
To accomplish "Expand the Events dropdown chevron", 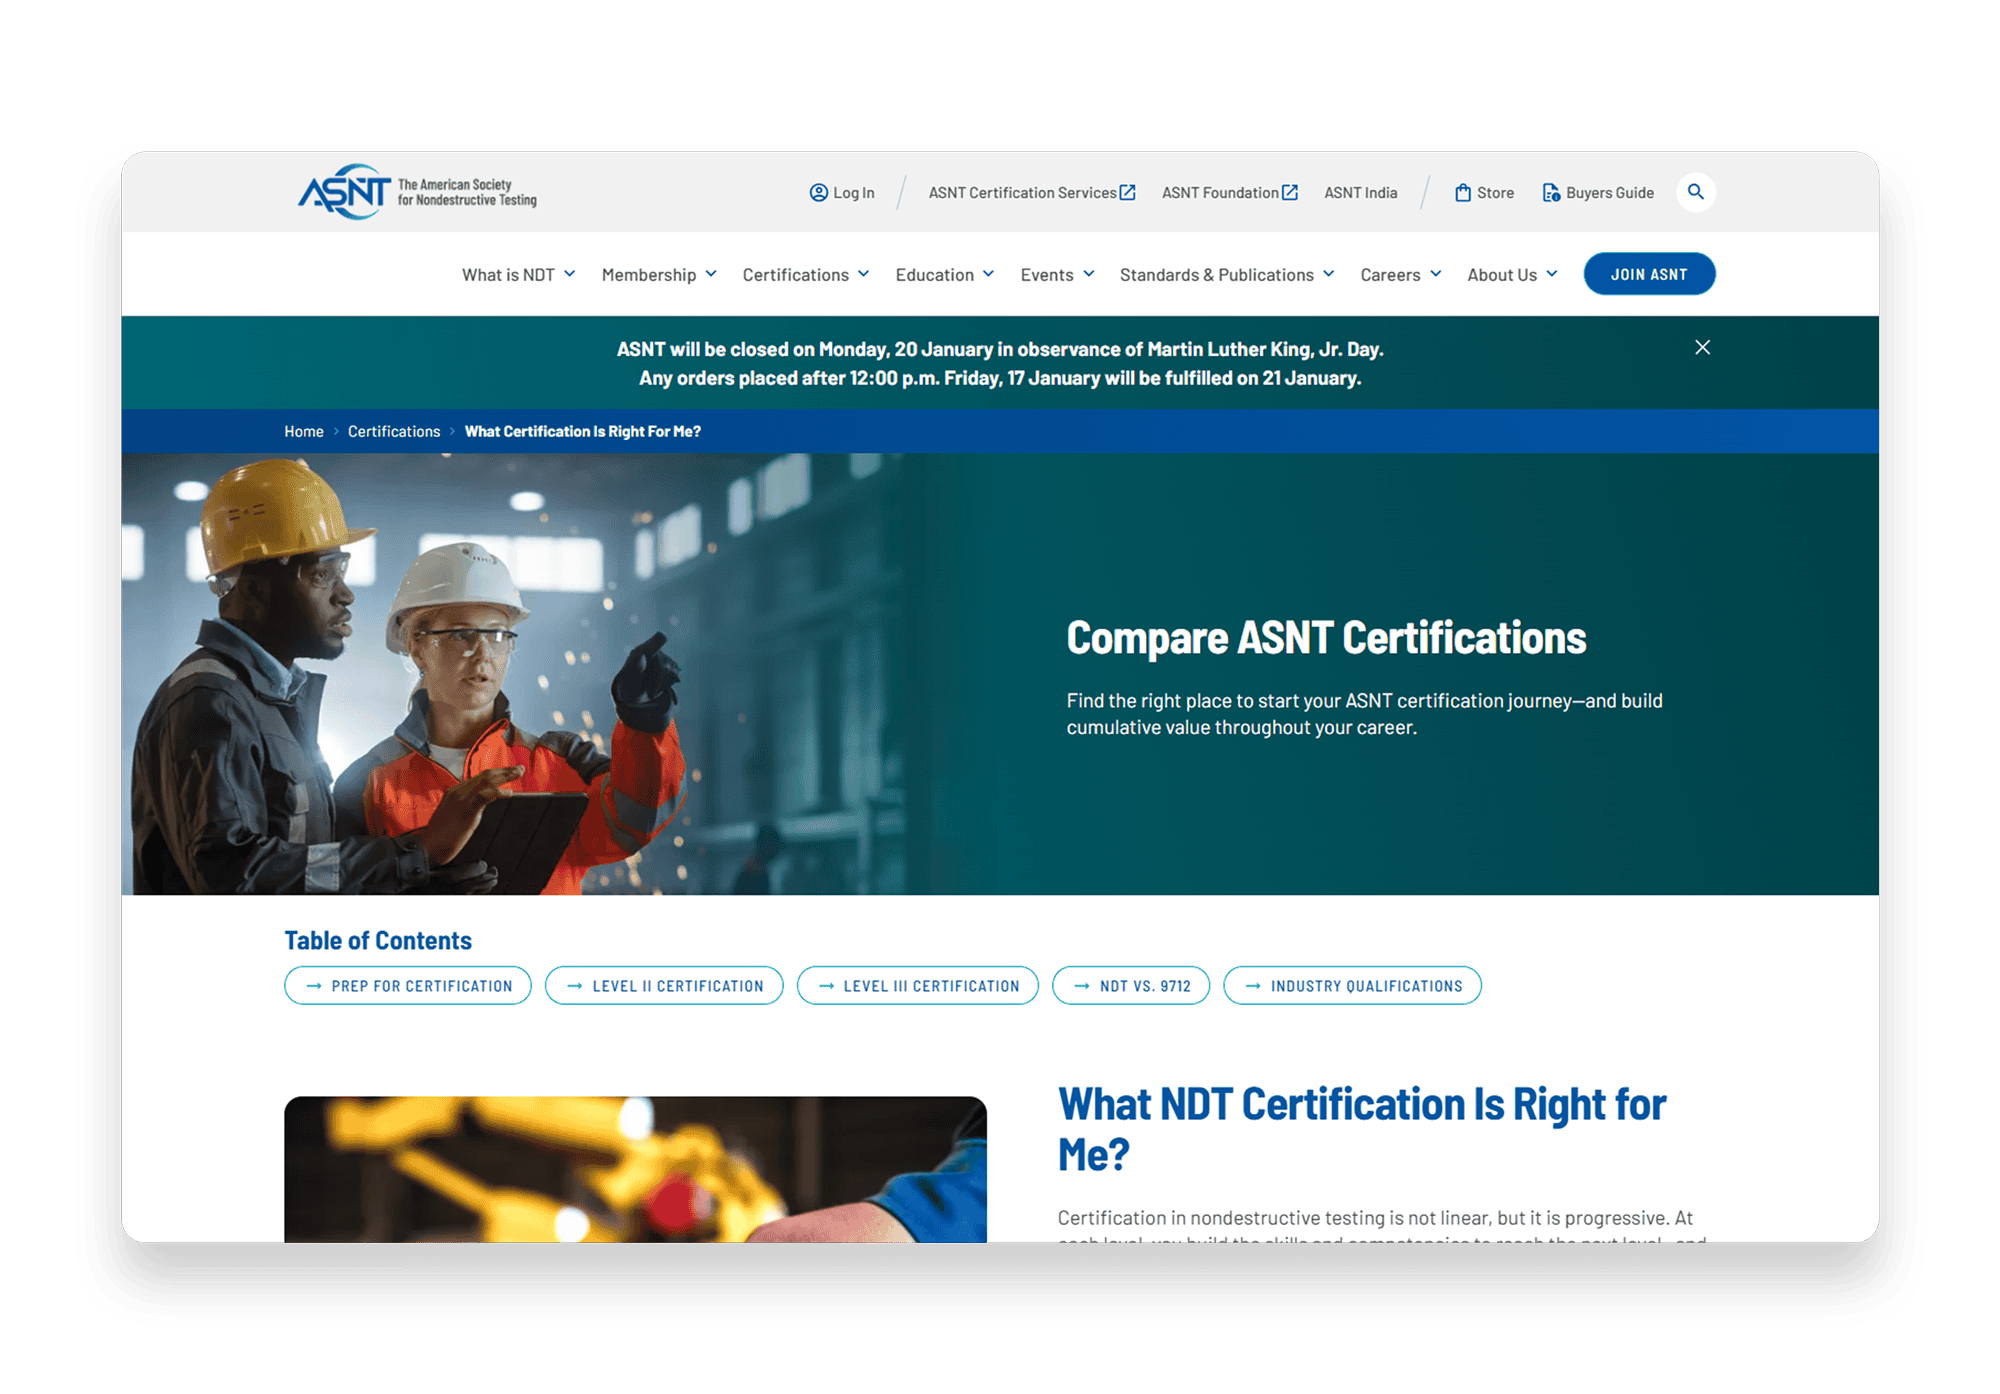I will tap(1089, 274).
